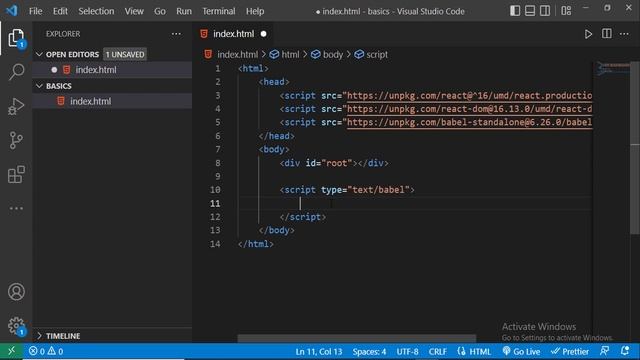640x360 pixels.
Task: Toggle Primary Side Bar layout icon
Action: tap(515, 11)
